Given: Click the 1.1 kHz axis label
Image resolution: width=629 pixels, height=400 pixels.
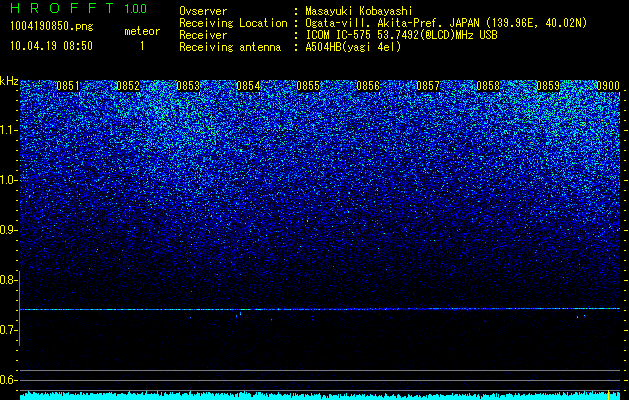Looking at the screenshot, I should click(9, 130).
